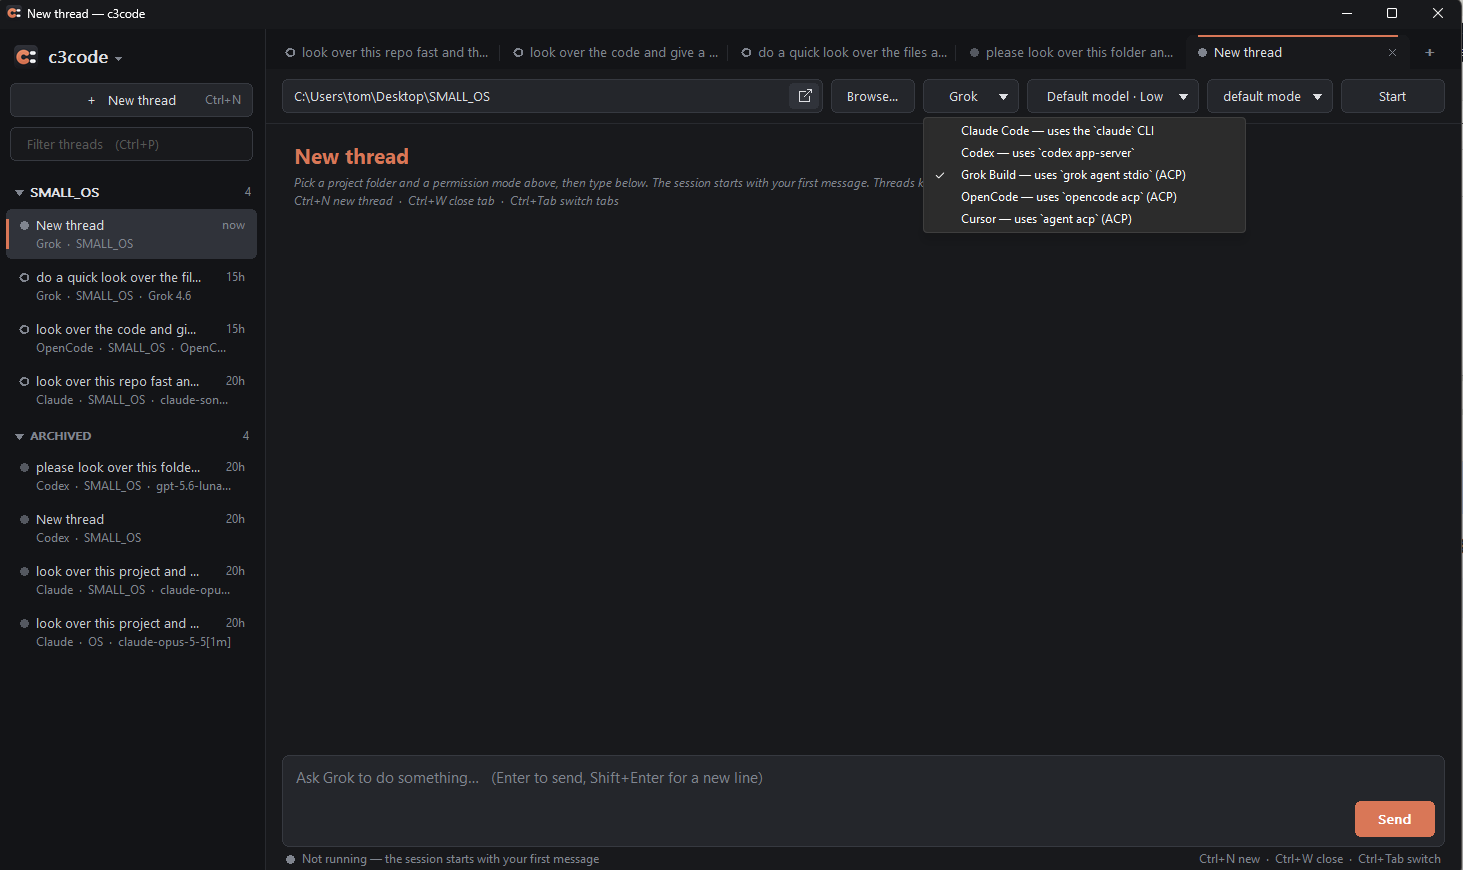Open archived thread with claude-opus-5-5[1m] model
Viewport: 1463px width, 870px height.
pos(131,632)
